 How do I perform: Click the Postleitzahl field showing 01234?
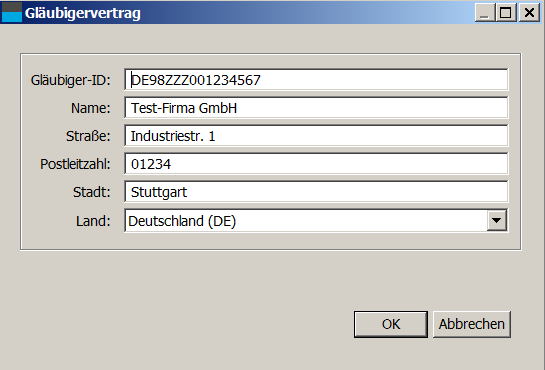coord(316,164)
